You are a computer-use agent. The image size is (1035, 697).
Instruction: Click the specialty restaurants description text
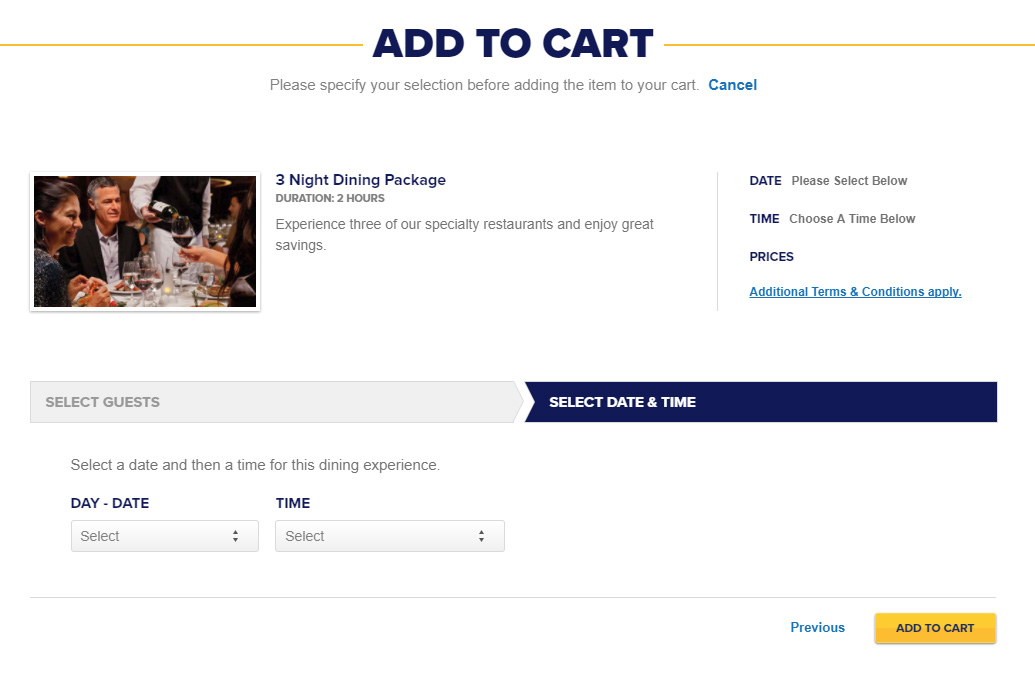[464, 234]
